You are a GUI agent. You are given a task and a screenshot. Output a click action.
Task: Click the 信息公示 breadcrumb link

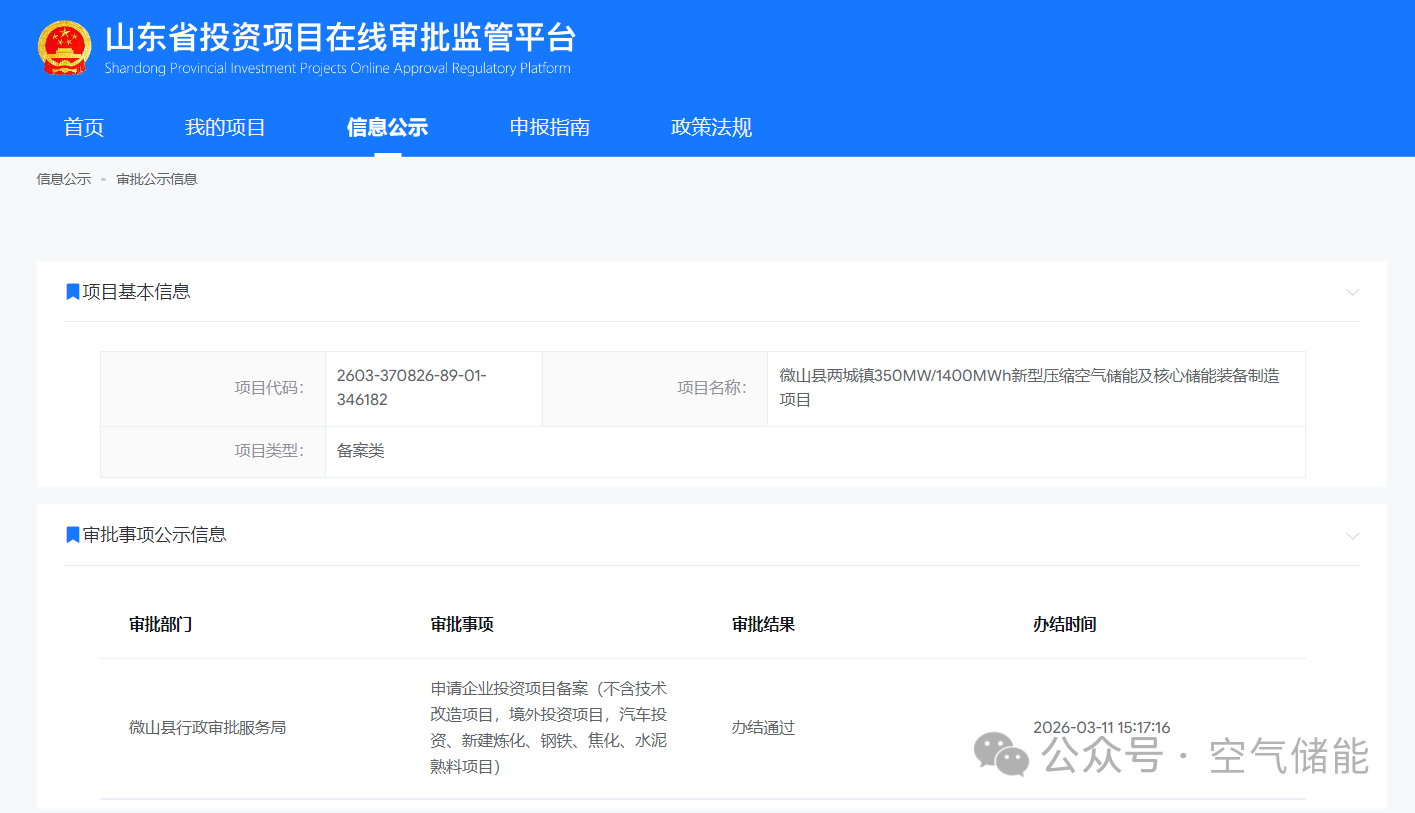(x=64, y=179)
